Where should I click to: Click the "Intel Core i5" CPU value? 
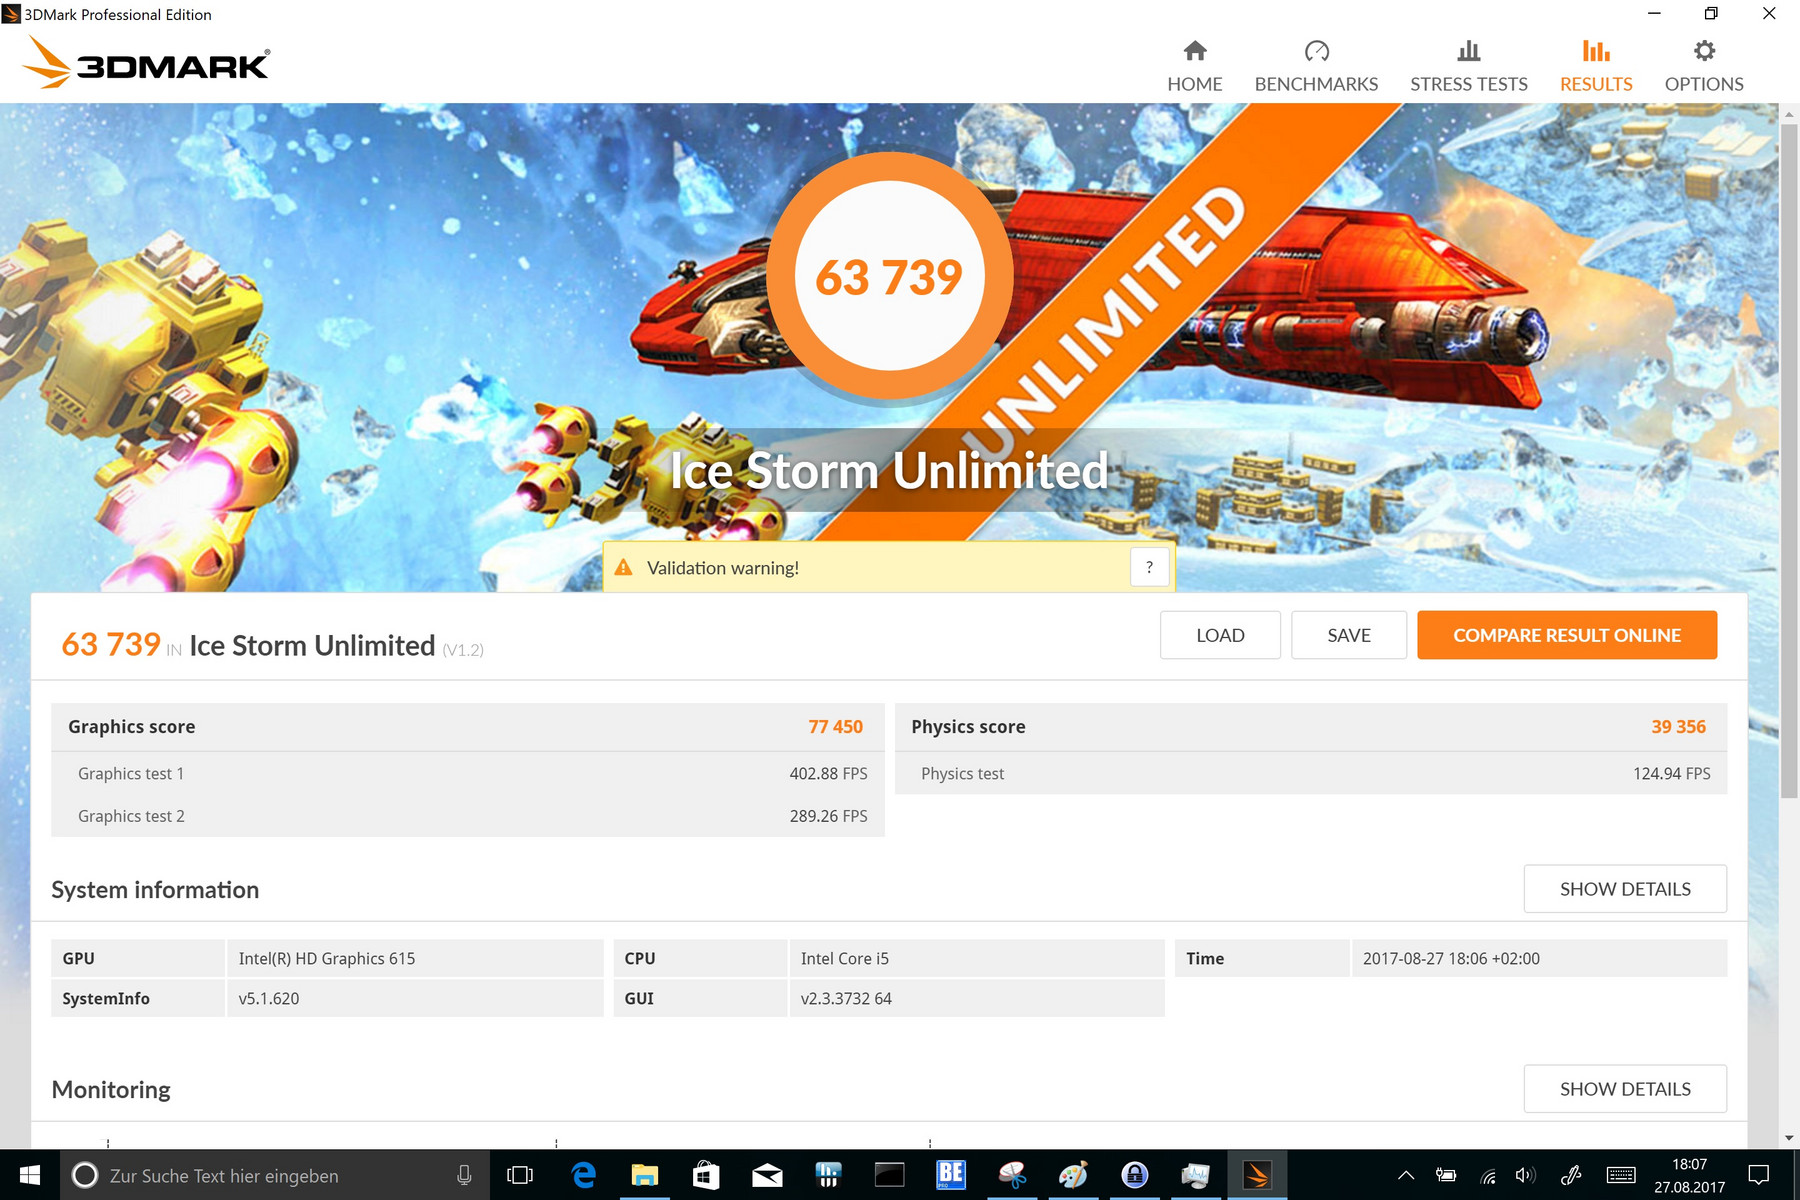[x=845, y=959]
